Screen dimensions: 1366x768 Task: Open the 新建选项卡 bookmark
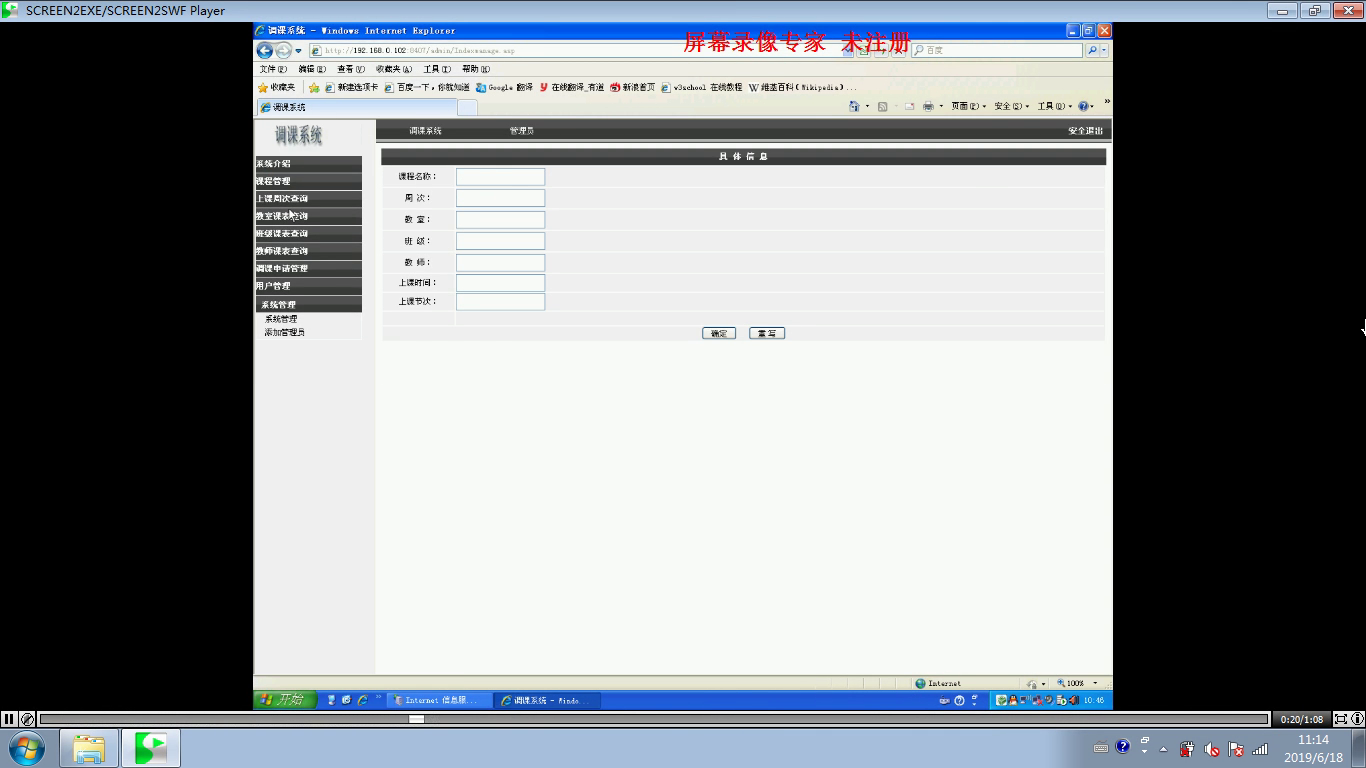(351, 87)
